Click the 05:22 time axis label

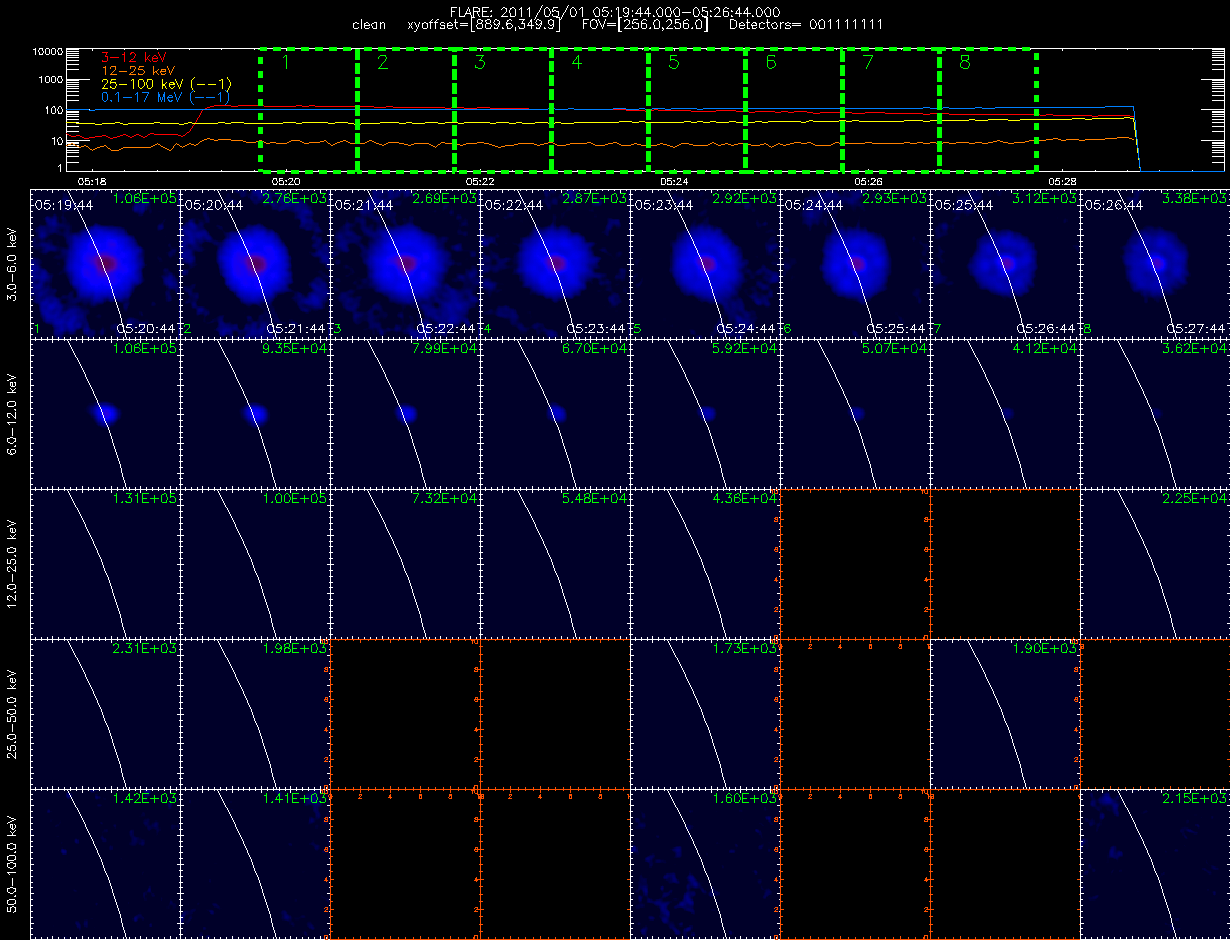coord(480,181)
